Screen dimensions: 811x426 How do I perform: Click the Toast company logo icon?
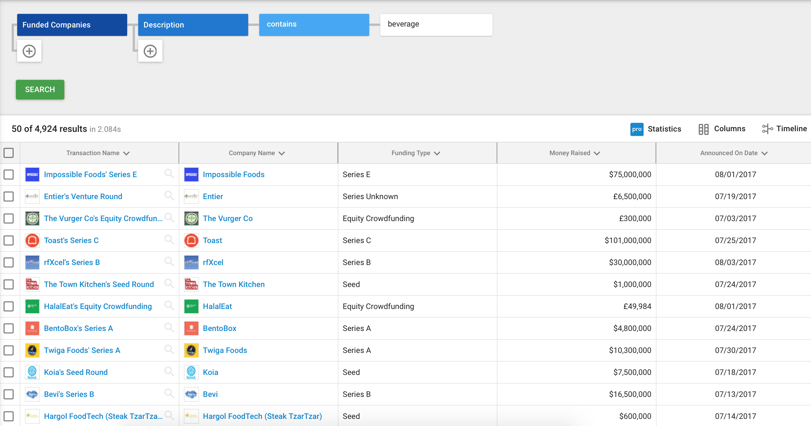pos(191,240)
